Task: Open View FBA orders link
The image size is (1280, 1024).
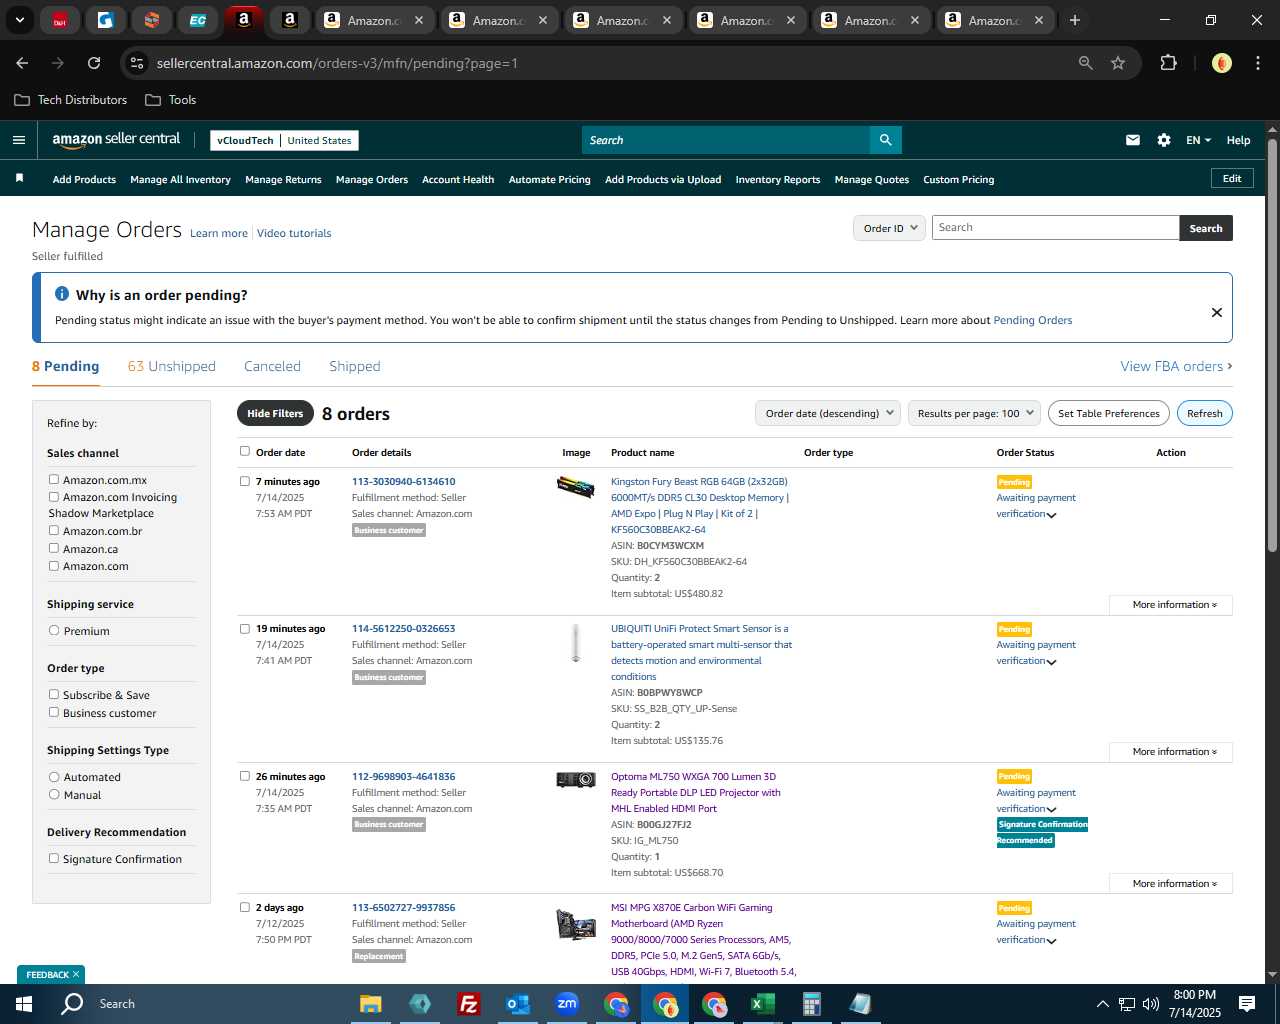Action: coord(1176,366)
